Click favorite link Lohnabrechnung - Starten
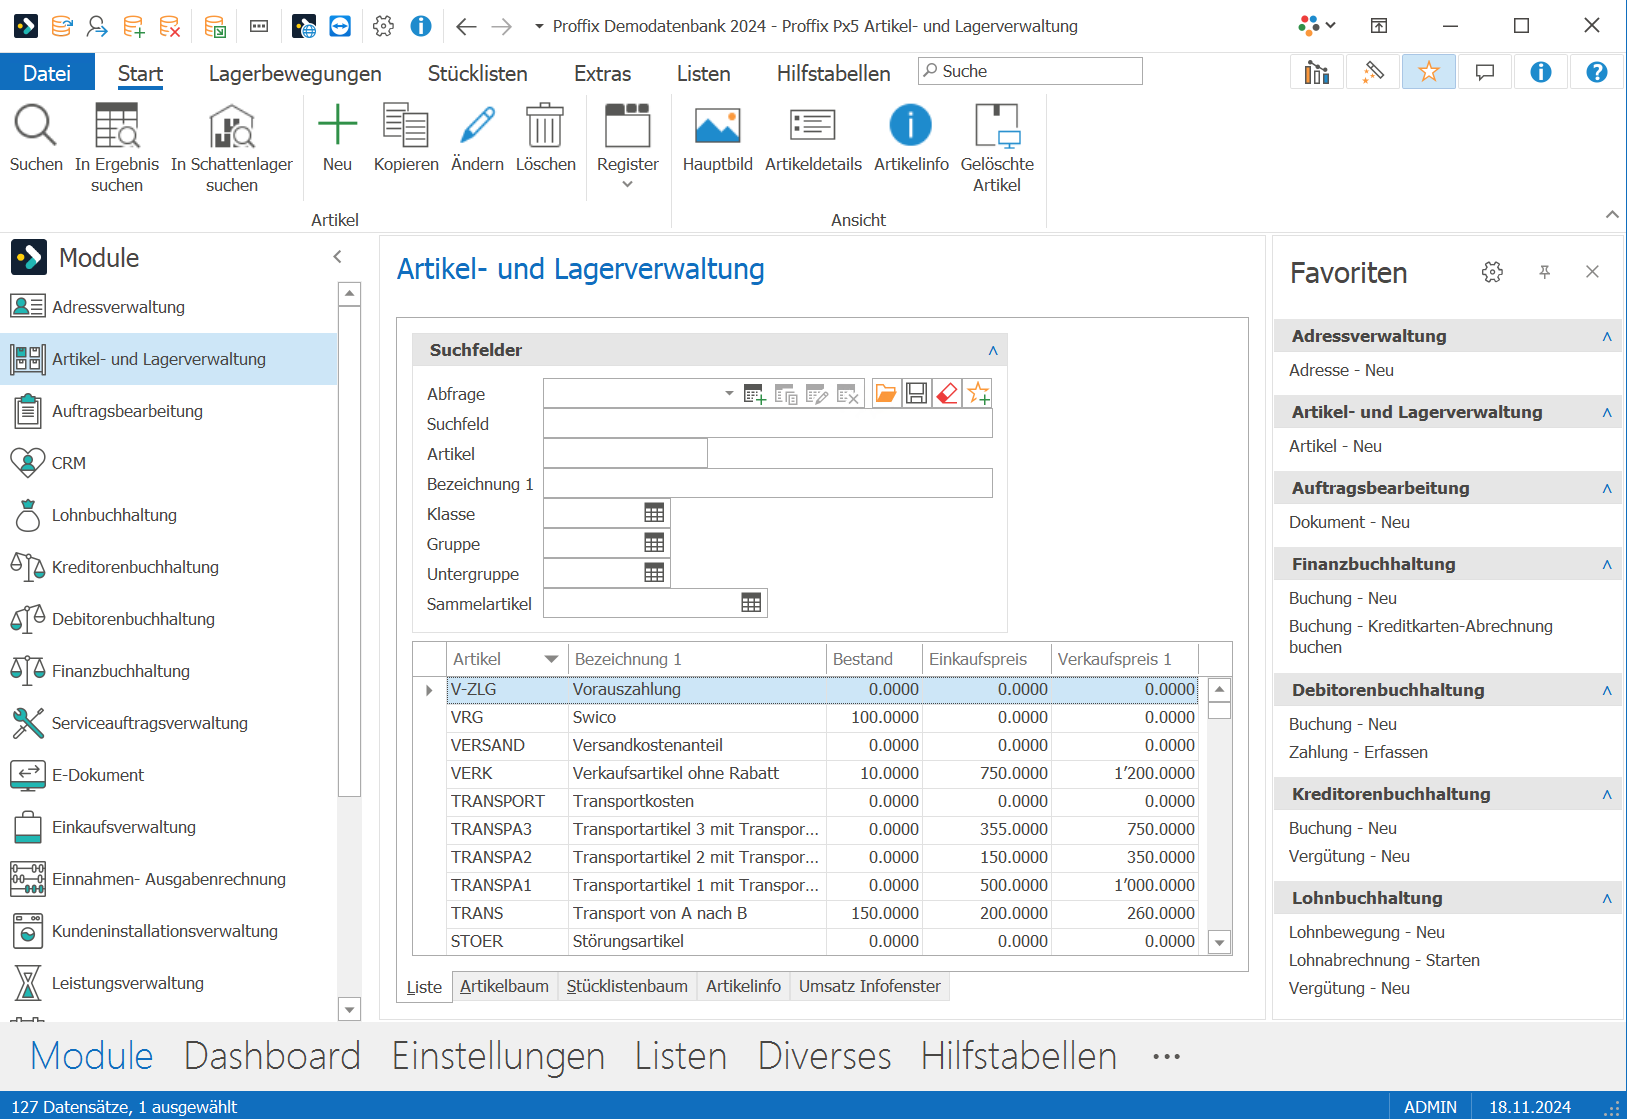This screenshot has width=1628, height=1119. tap(1384, 960)
